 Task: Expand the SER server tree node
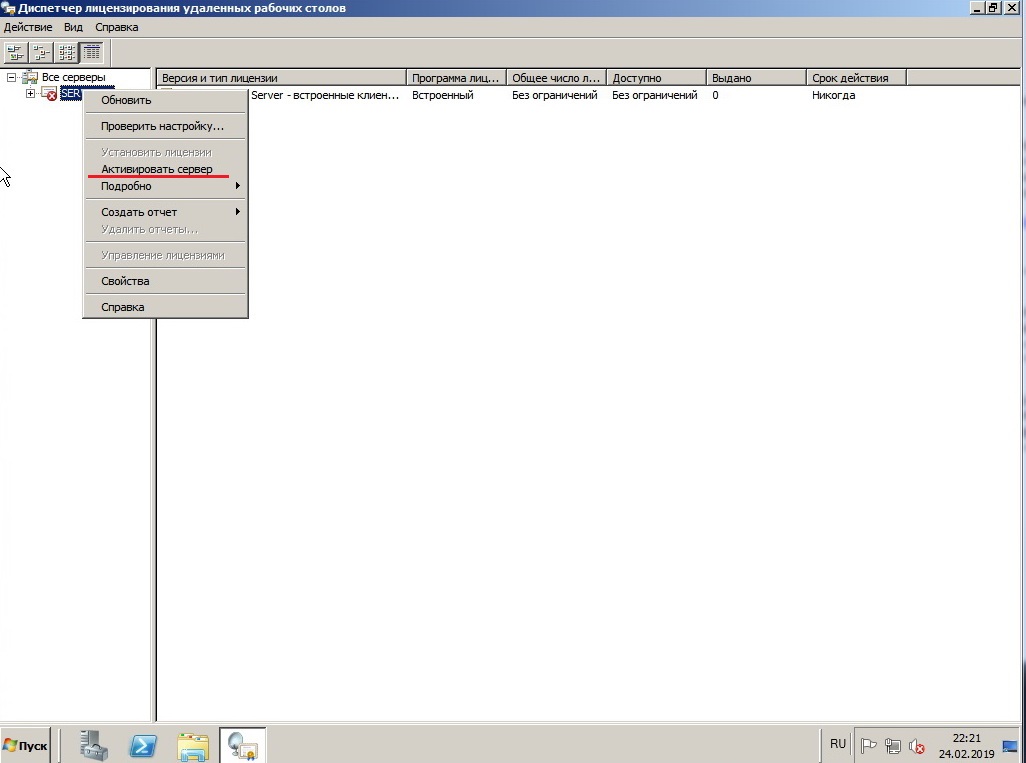click(31, 94)
